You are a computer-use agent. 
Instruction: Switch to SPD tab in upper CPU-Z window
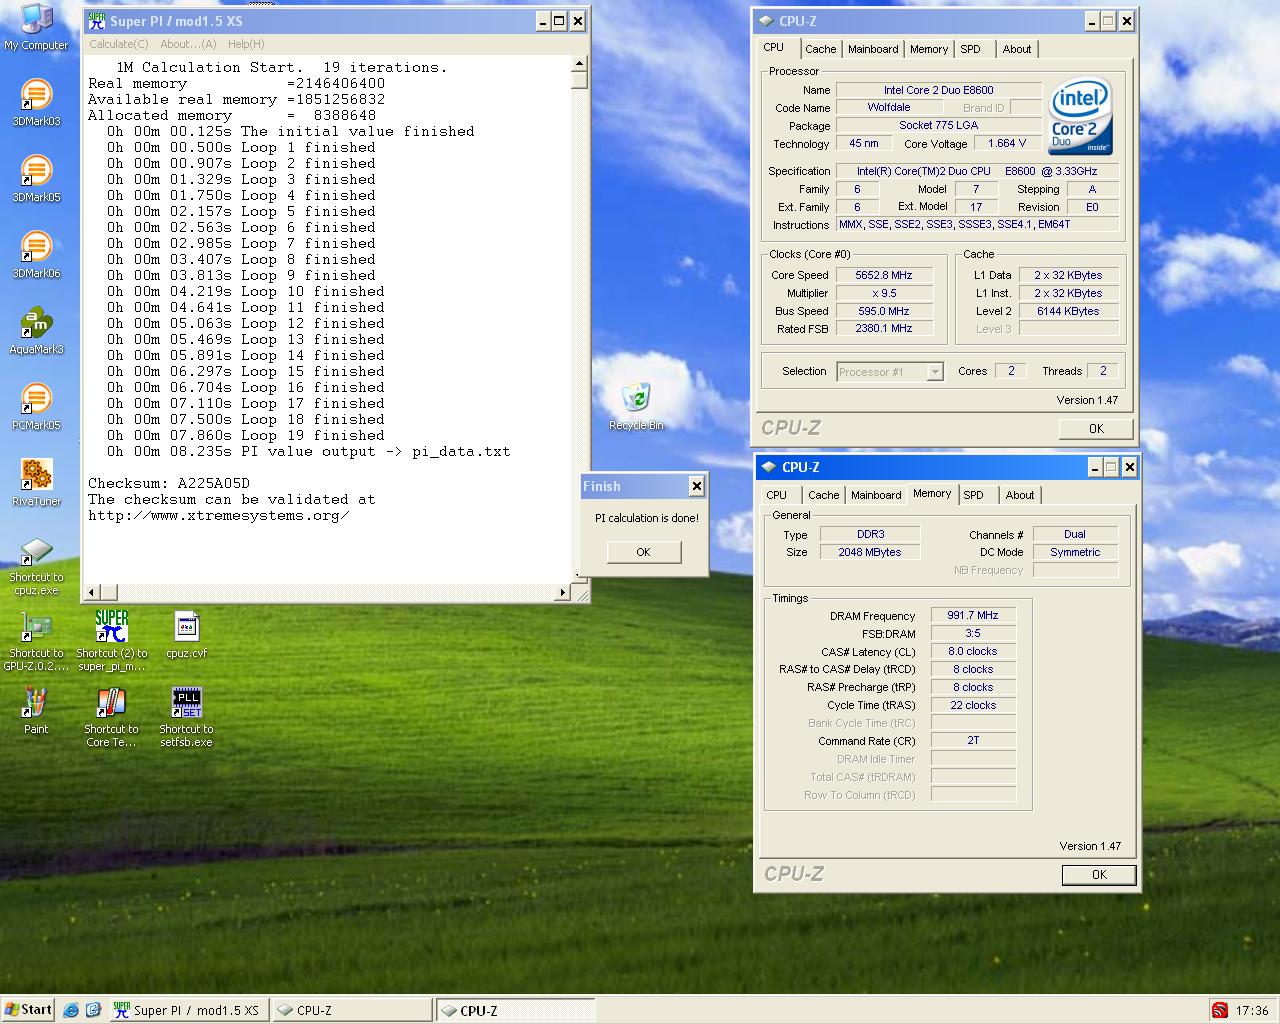(x=970, y=49)
